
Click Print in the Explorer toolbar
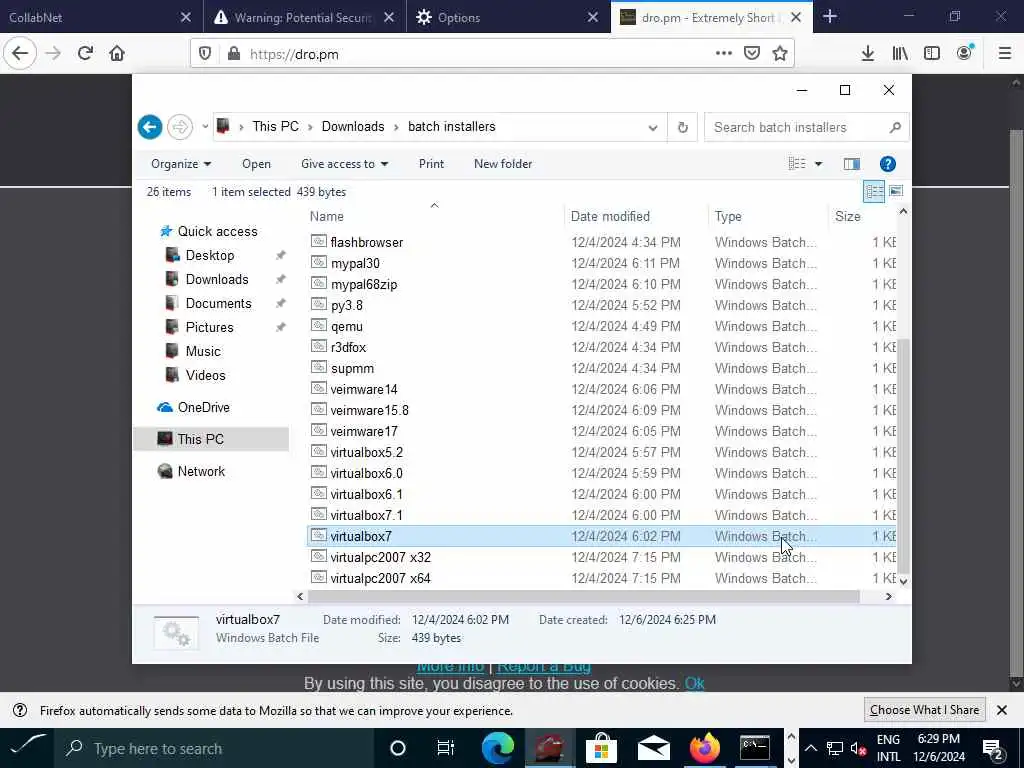431,164
